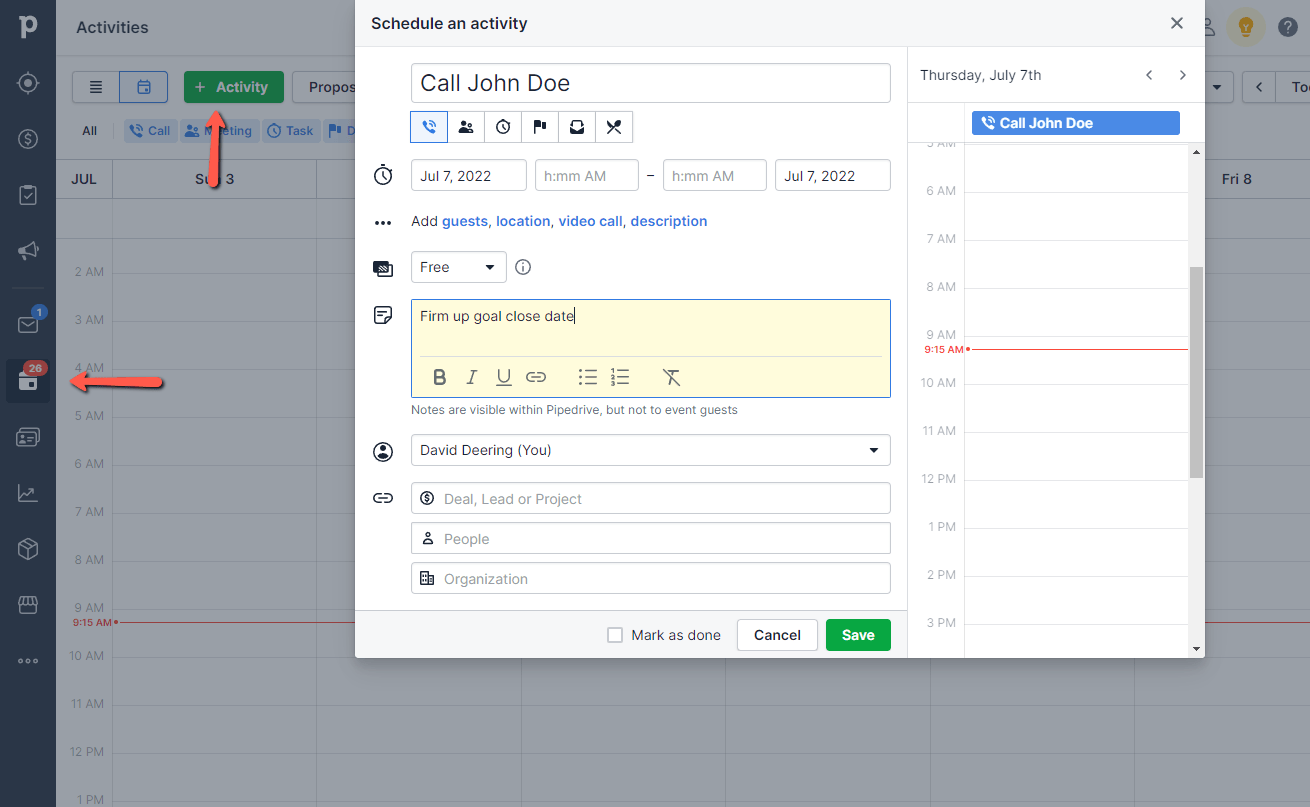Filter activities by Task
This screenshot has height=807, width=1310.
click(291, 130)
